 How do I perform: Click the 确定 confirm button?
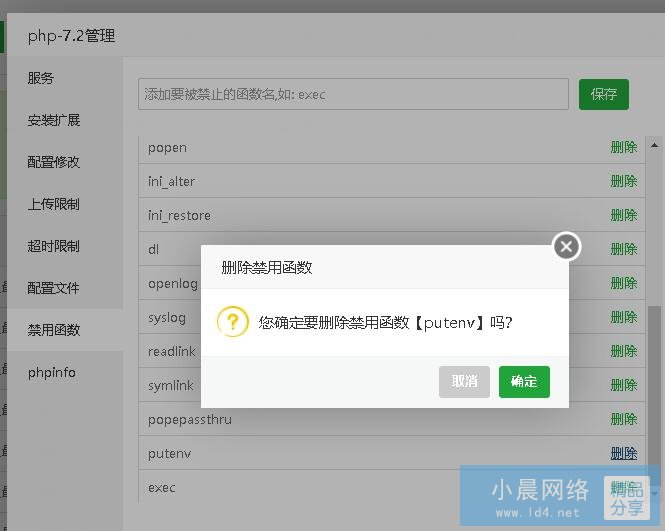pyautogui.click(x=524, y=382)
